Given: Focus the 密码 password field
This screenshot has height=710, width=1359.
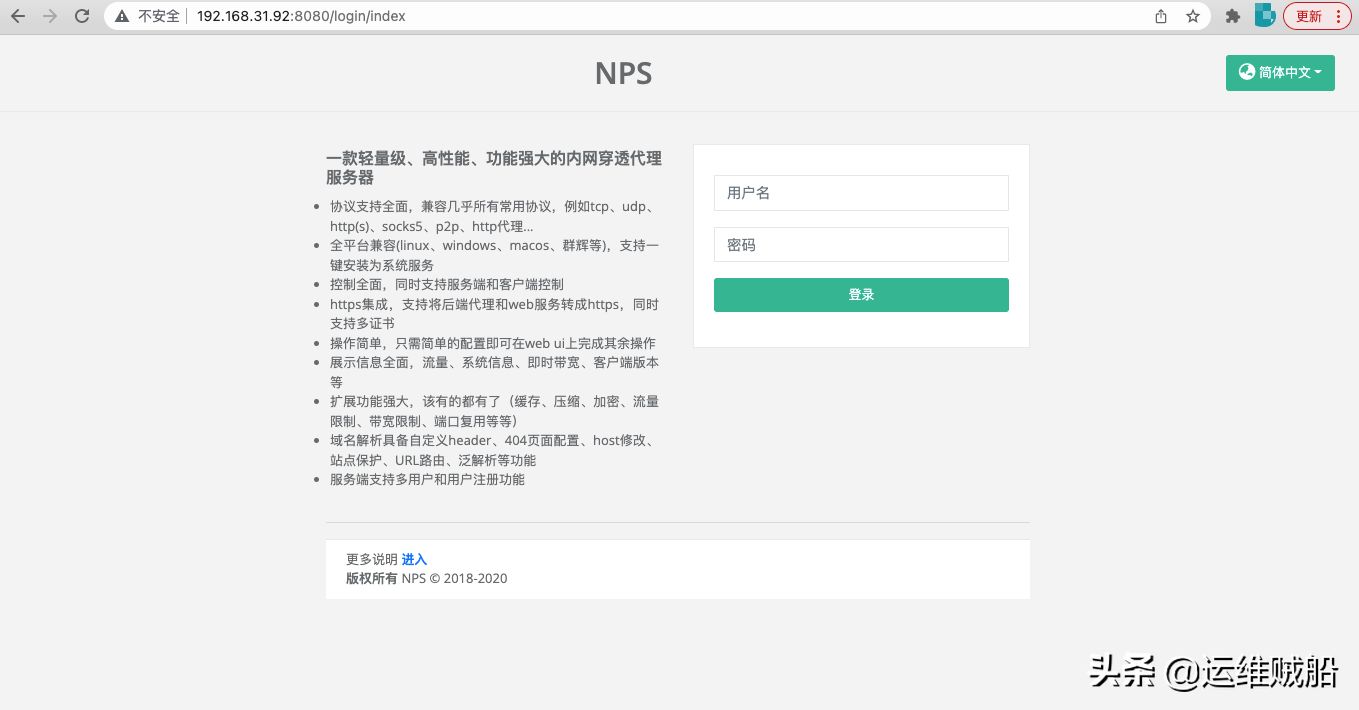Looking at the screenshot, I should [861, 245].
